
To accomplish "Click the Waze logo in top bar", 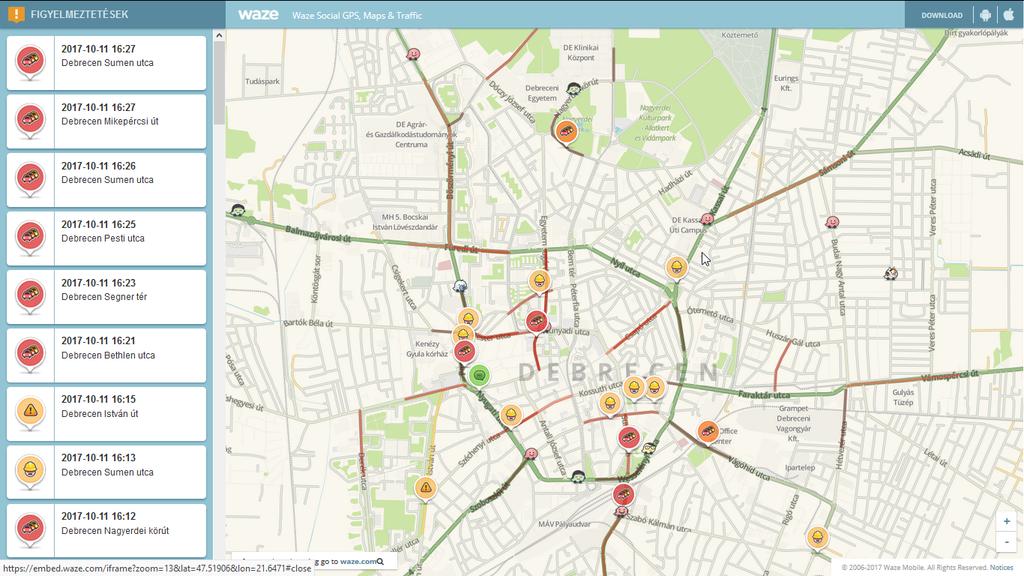I will coord(258,14).
